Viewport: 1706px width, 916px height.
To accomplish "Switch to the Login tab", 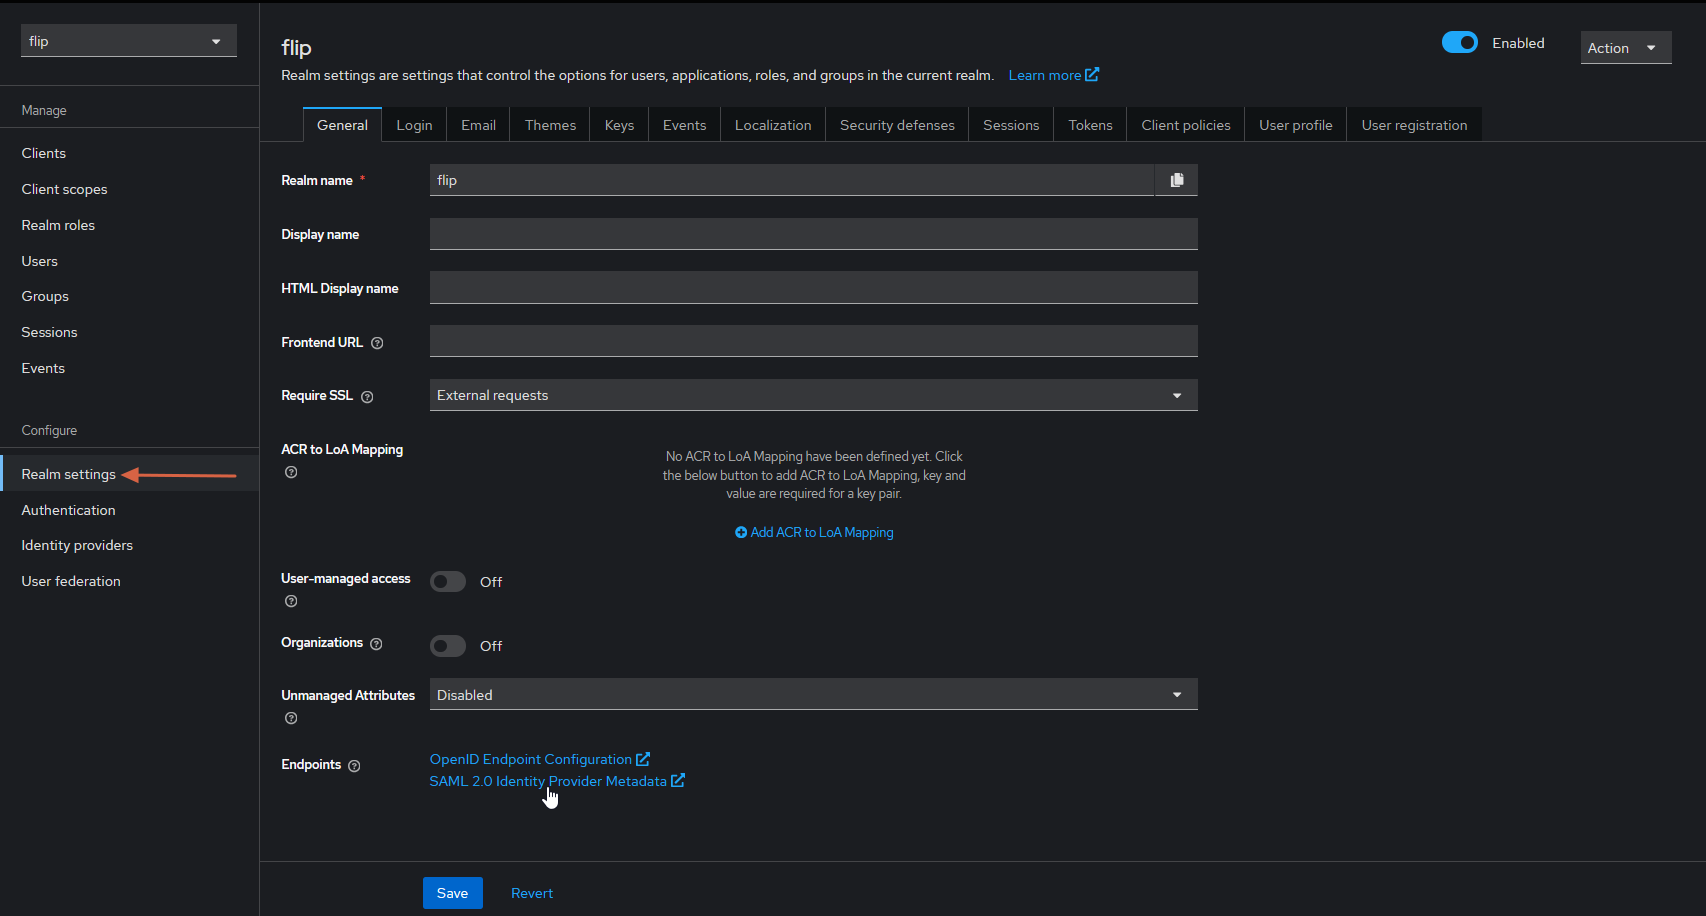I will tap(414, 125).
